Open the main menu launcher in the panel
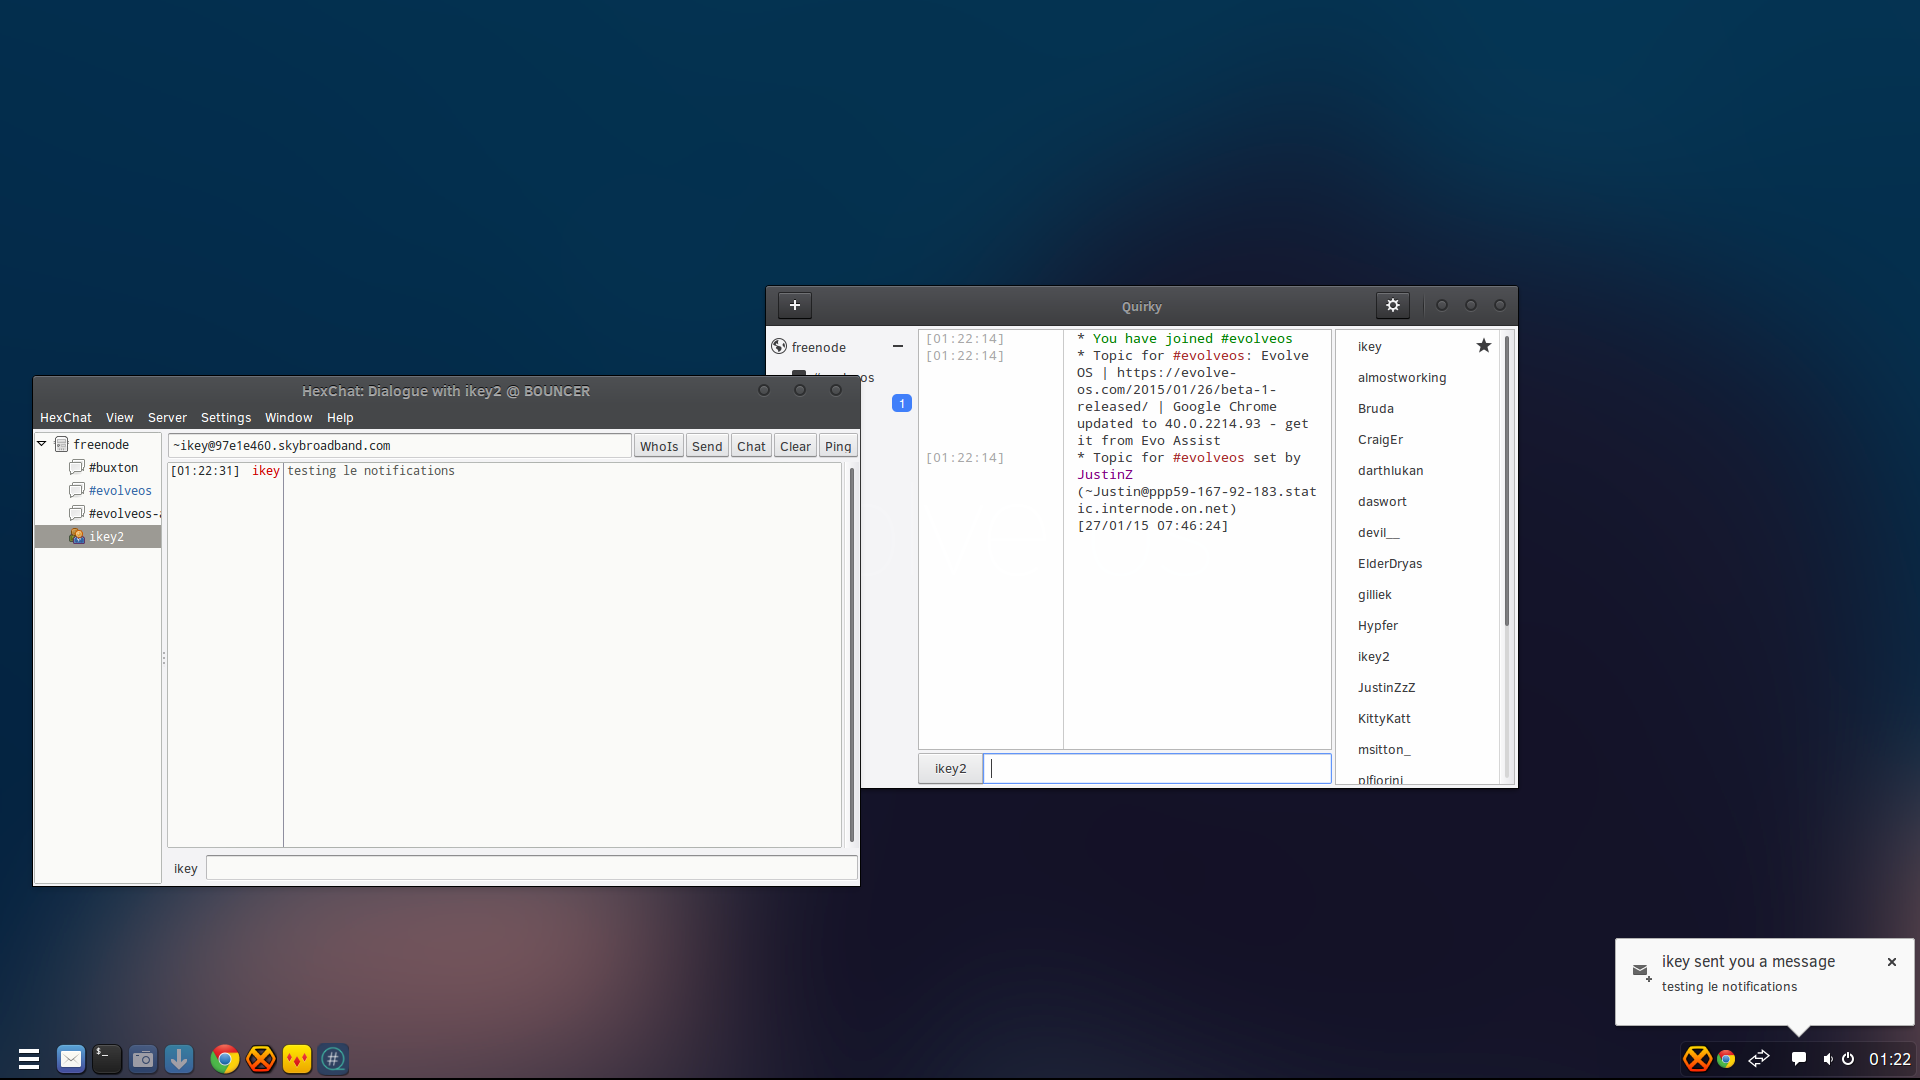Image resolution: width=1920 pixels, height=1080 pixels. 29,1058
